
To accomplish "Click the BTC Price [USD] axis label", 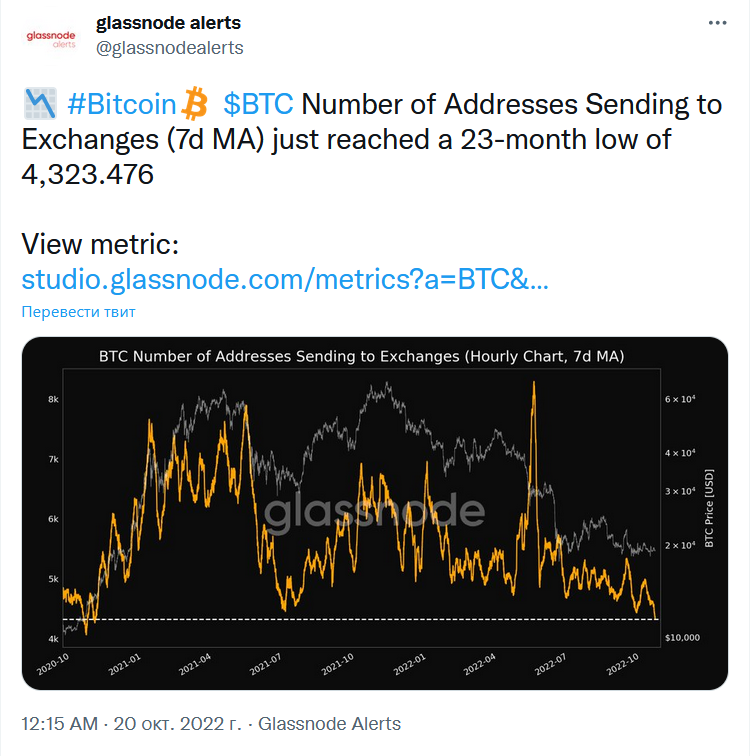I will coord(709,510).
